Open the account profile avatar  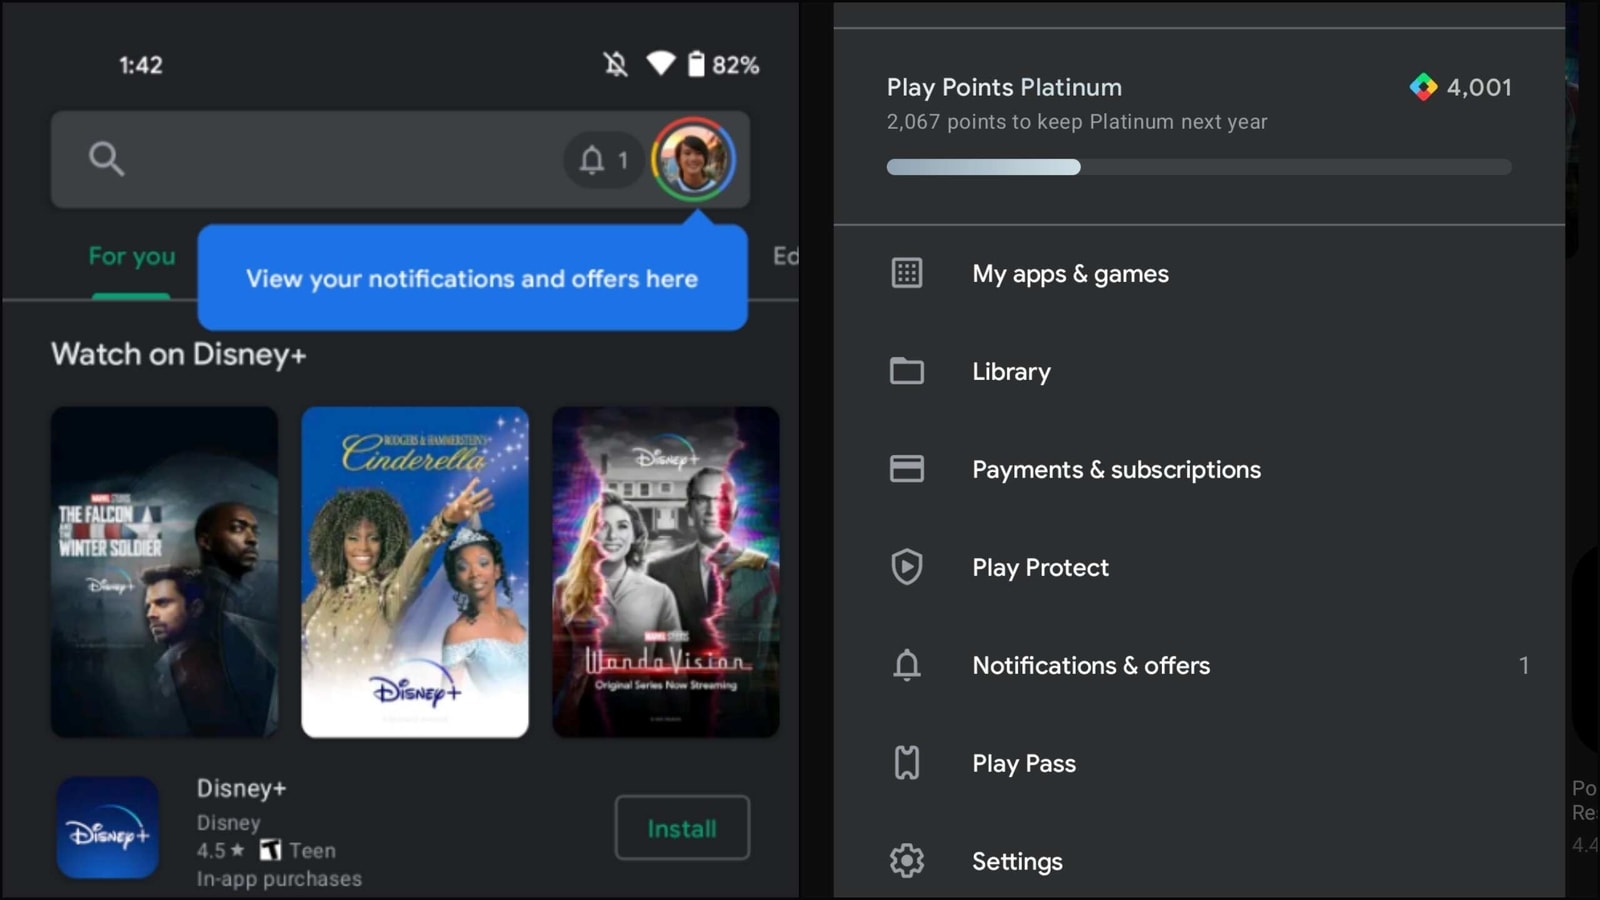click(x=693, y=159)
